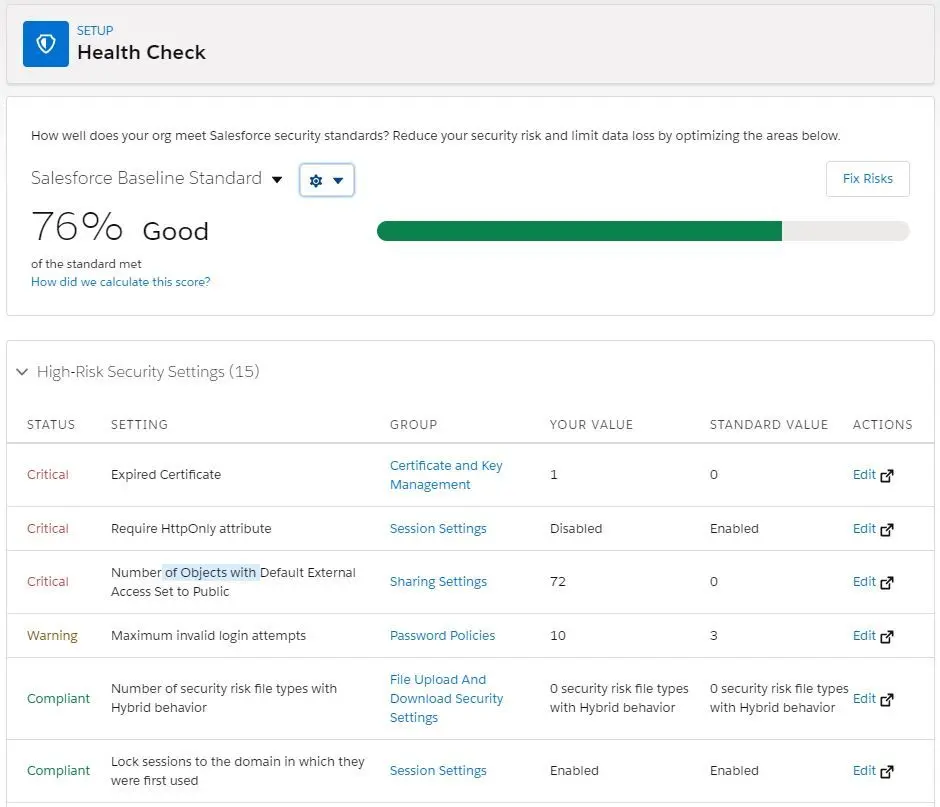The image size is (940, 807).
Task: Click Edit link for Expired Certificate
Action: coord(864,475)
